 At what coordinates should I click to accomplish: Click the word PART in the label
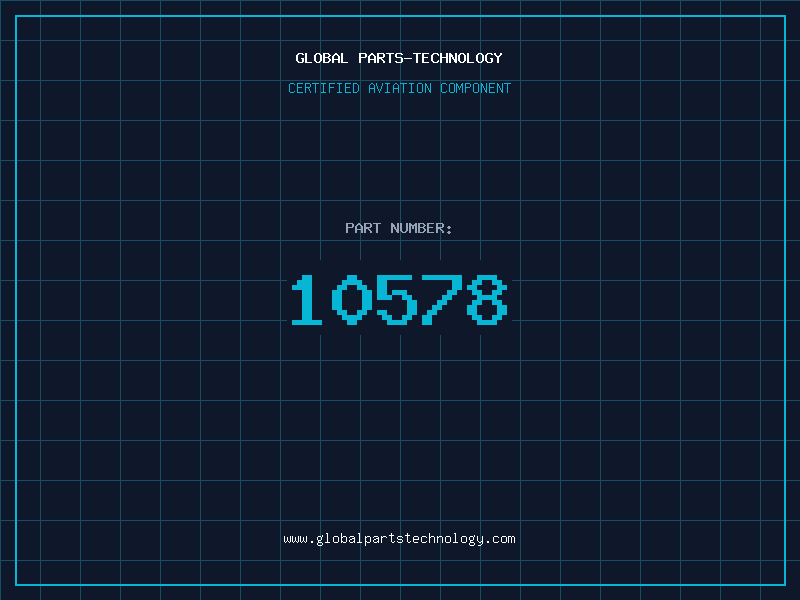[x=363, y=228]
